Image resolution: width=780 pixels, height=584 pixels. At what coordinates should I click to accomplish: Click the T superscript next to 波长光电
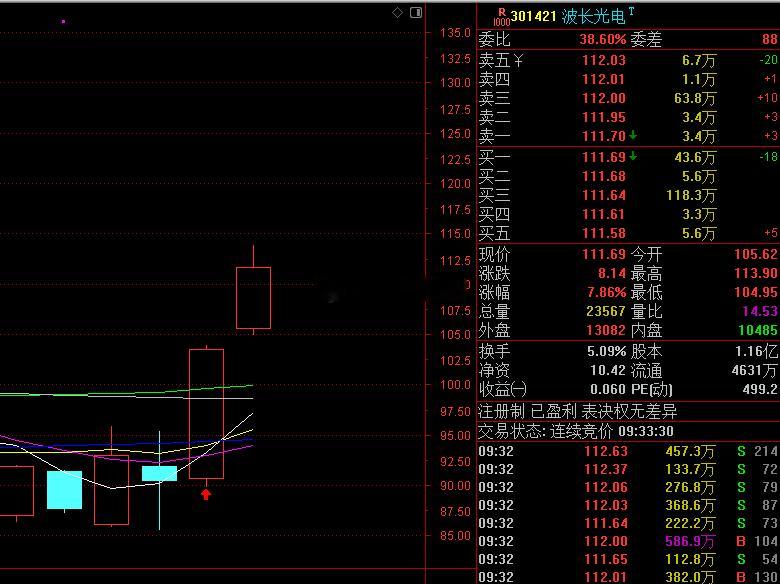tap(631, 10)
